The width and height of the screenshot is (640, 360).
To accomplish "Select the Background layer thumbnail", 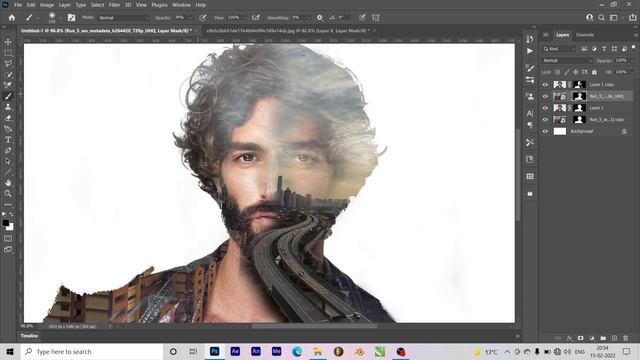I will 560,131.
